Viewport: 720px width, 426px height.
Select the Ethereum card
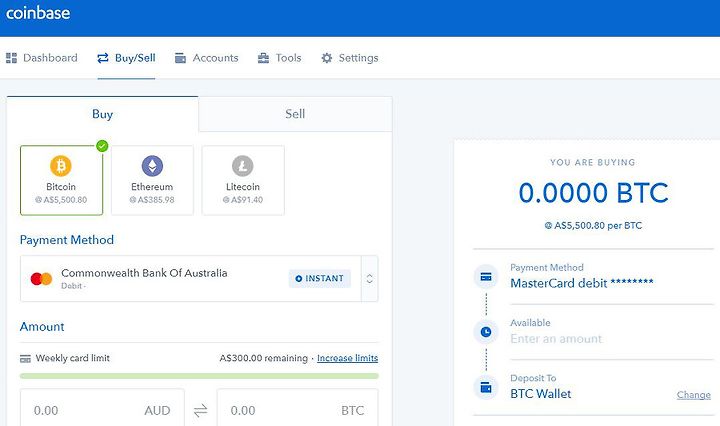click(x=152, y=180)
